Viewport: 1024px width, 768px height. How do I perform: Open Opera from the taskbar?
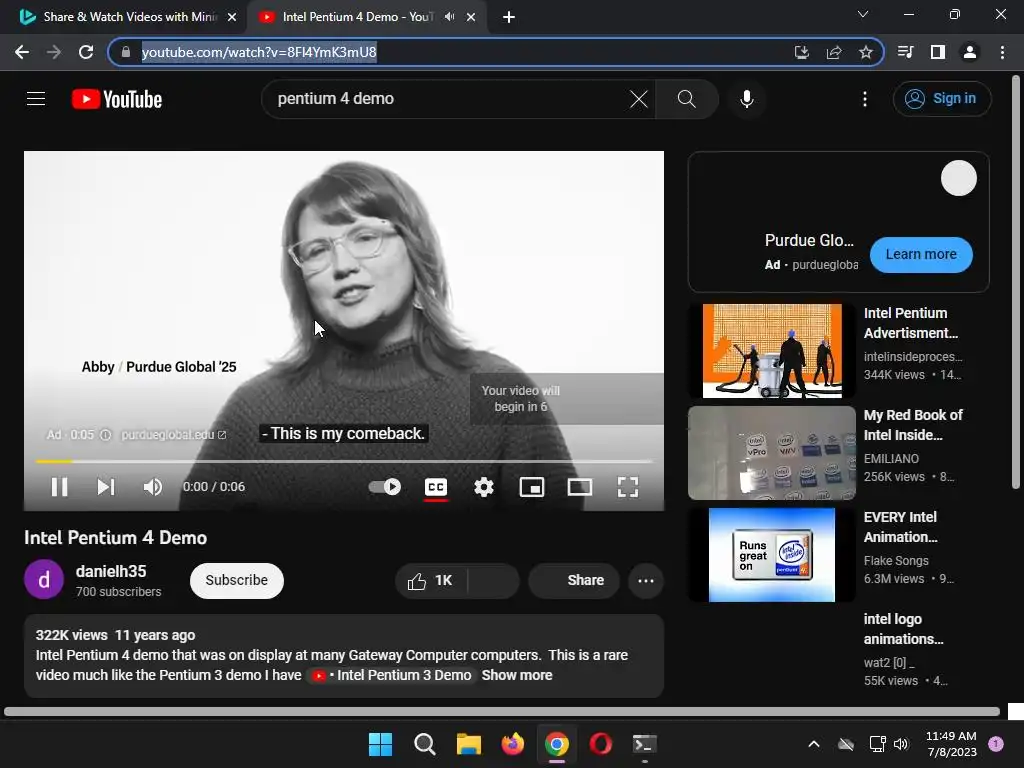pyautogui.click(x=601, y=744)
